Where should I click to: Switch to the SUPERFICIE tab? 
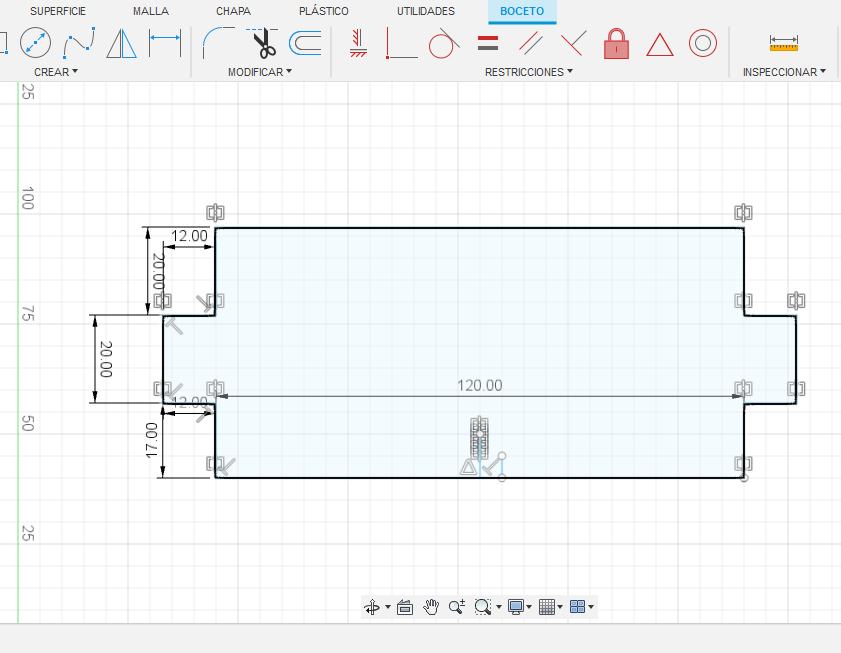(x=58, y=11)
